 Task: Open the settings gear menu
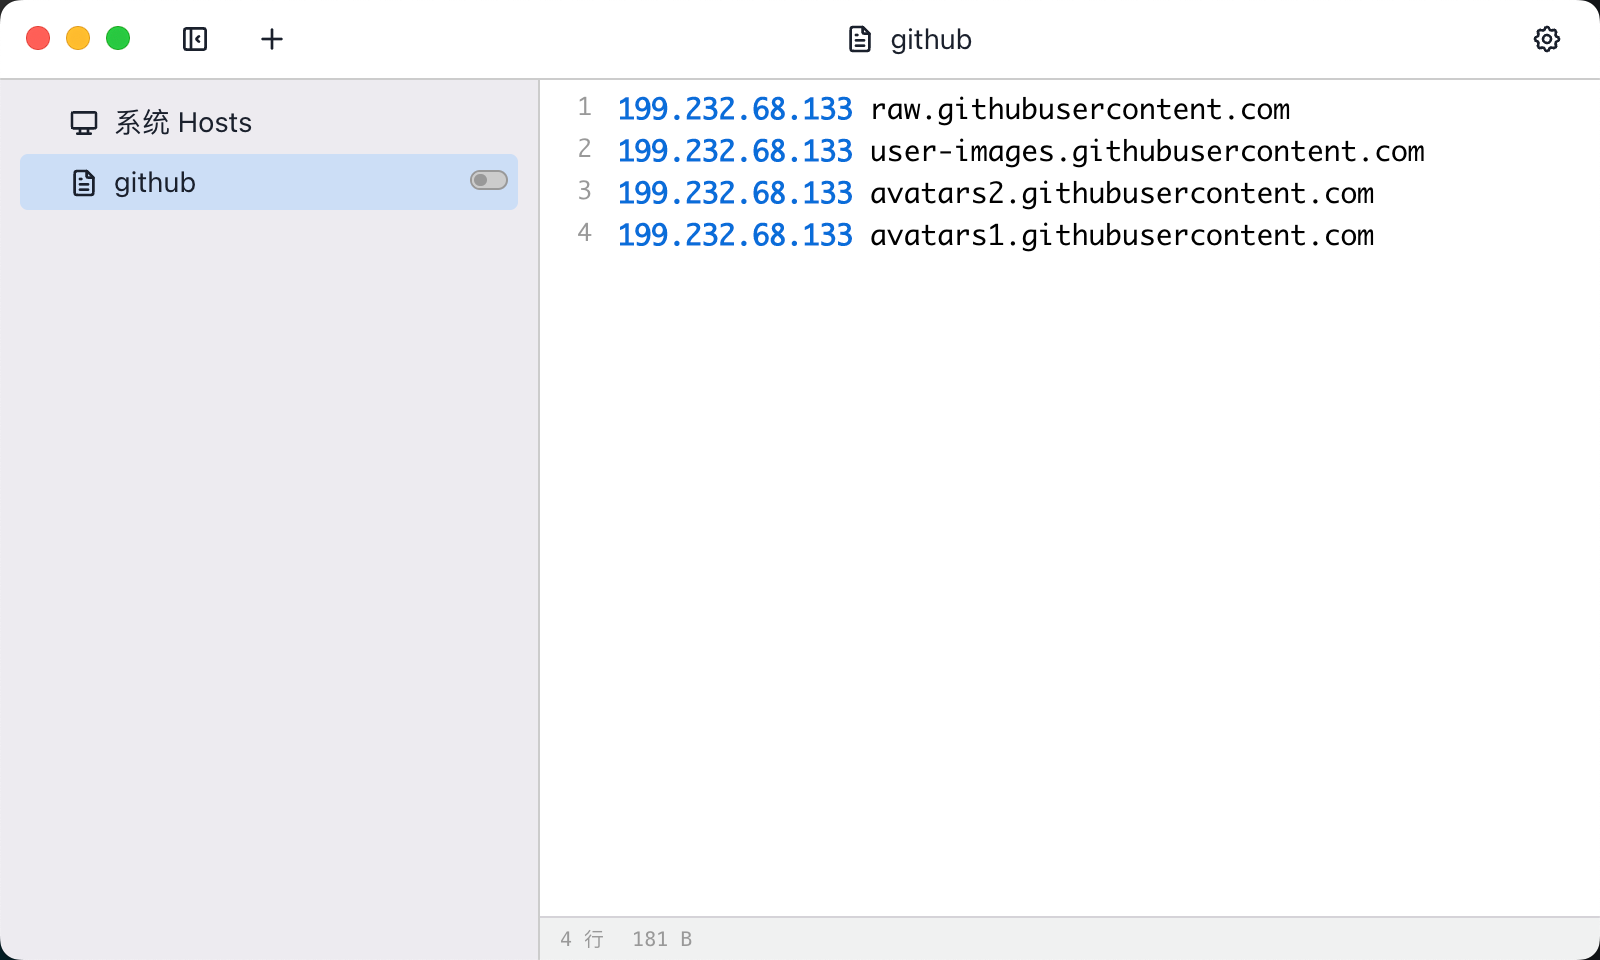tap(1547, 39)
